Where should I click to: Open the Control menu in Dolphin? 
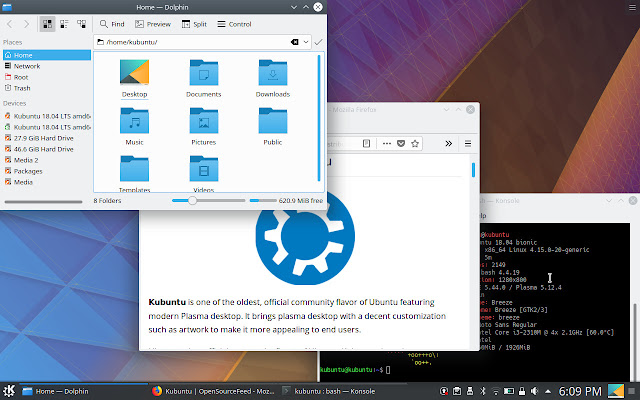pos(234,24)
